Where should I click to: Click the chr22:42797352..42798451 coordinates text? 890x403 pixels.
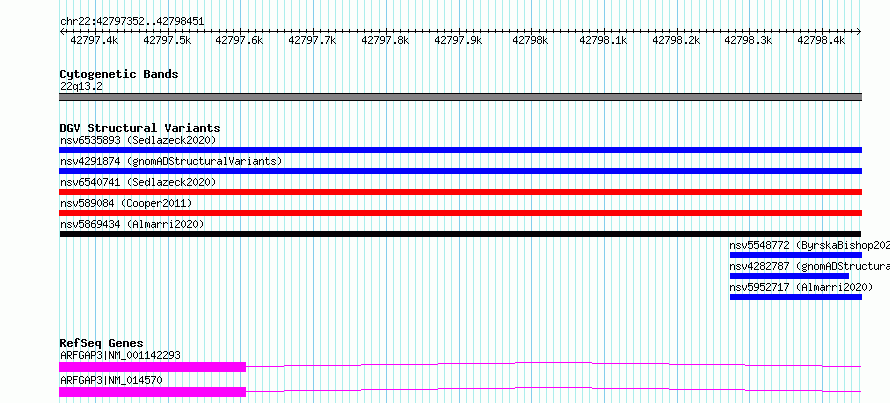132,22
